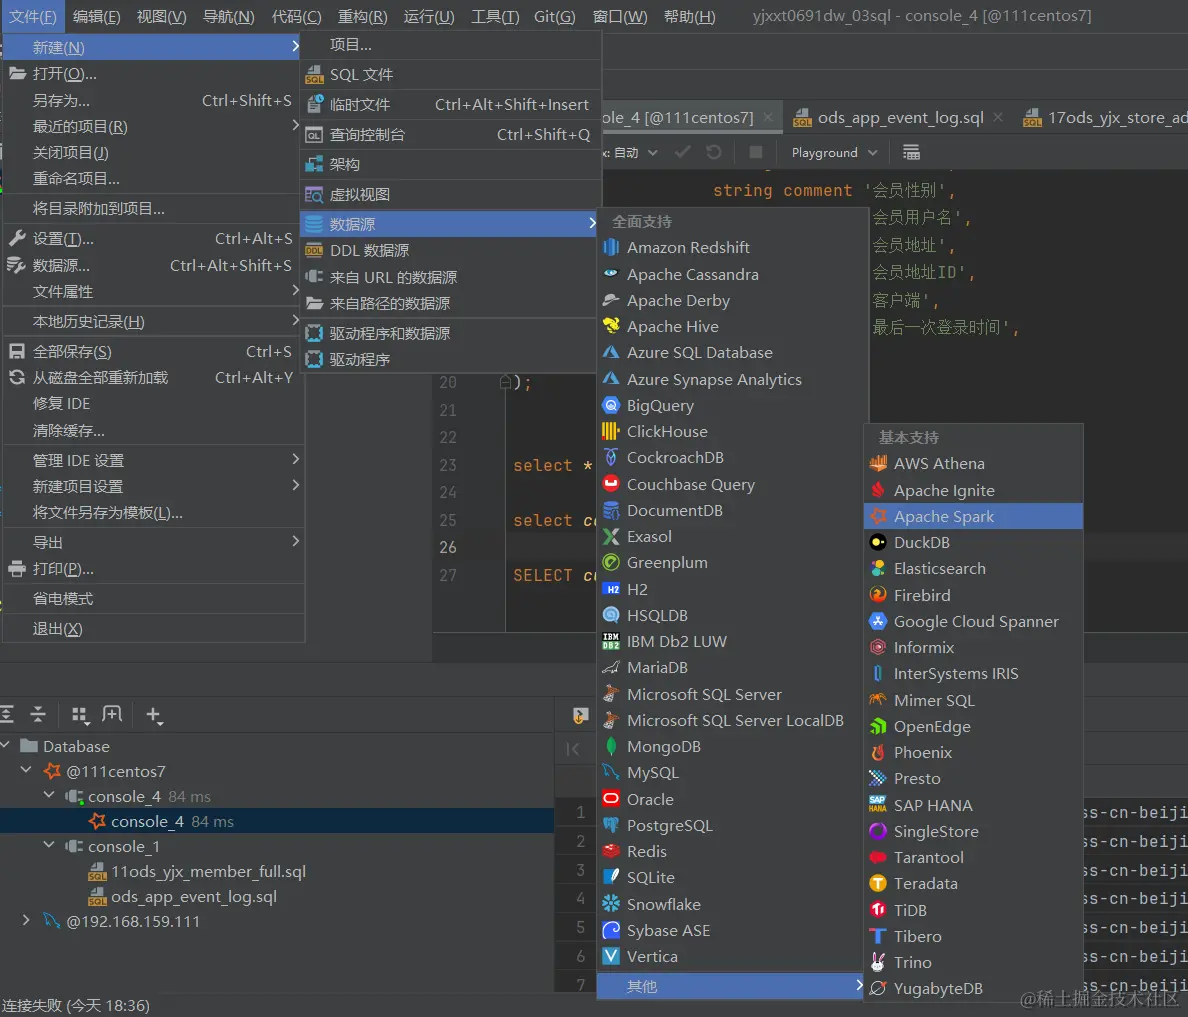The image size is (1188, 1017).
Task: Click 全部保存(S) entry
Action: pos(152,352)
